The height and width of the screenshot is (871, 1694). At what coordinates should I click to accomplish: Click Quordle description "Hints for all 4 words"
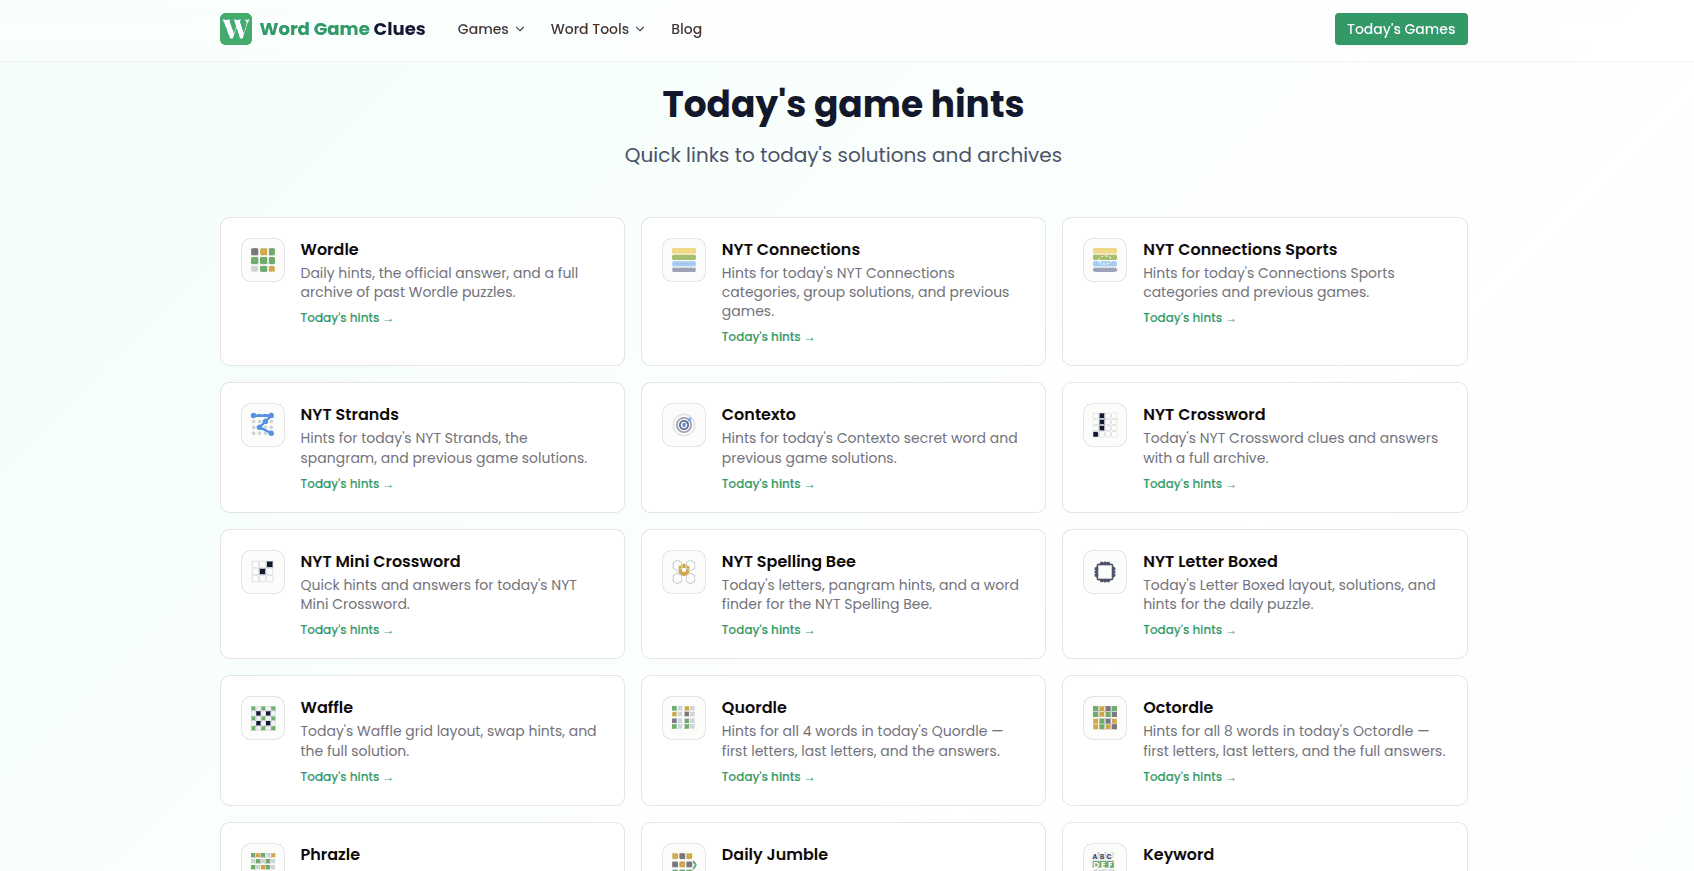pos(862,741)
